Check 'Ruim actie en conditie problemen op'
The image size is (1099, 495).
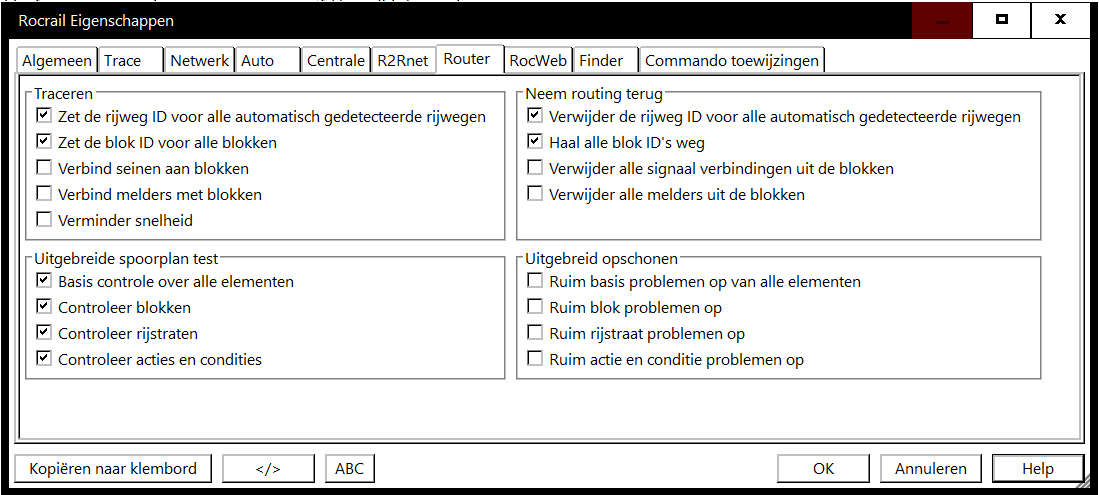(535, 360)
